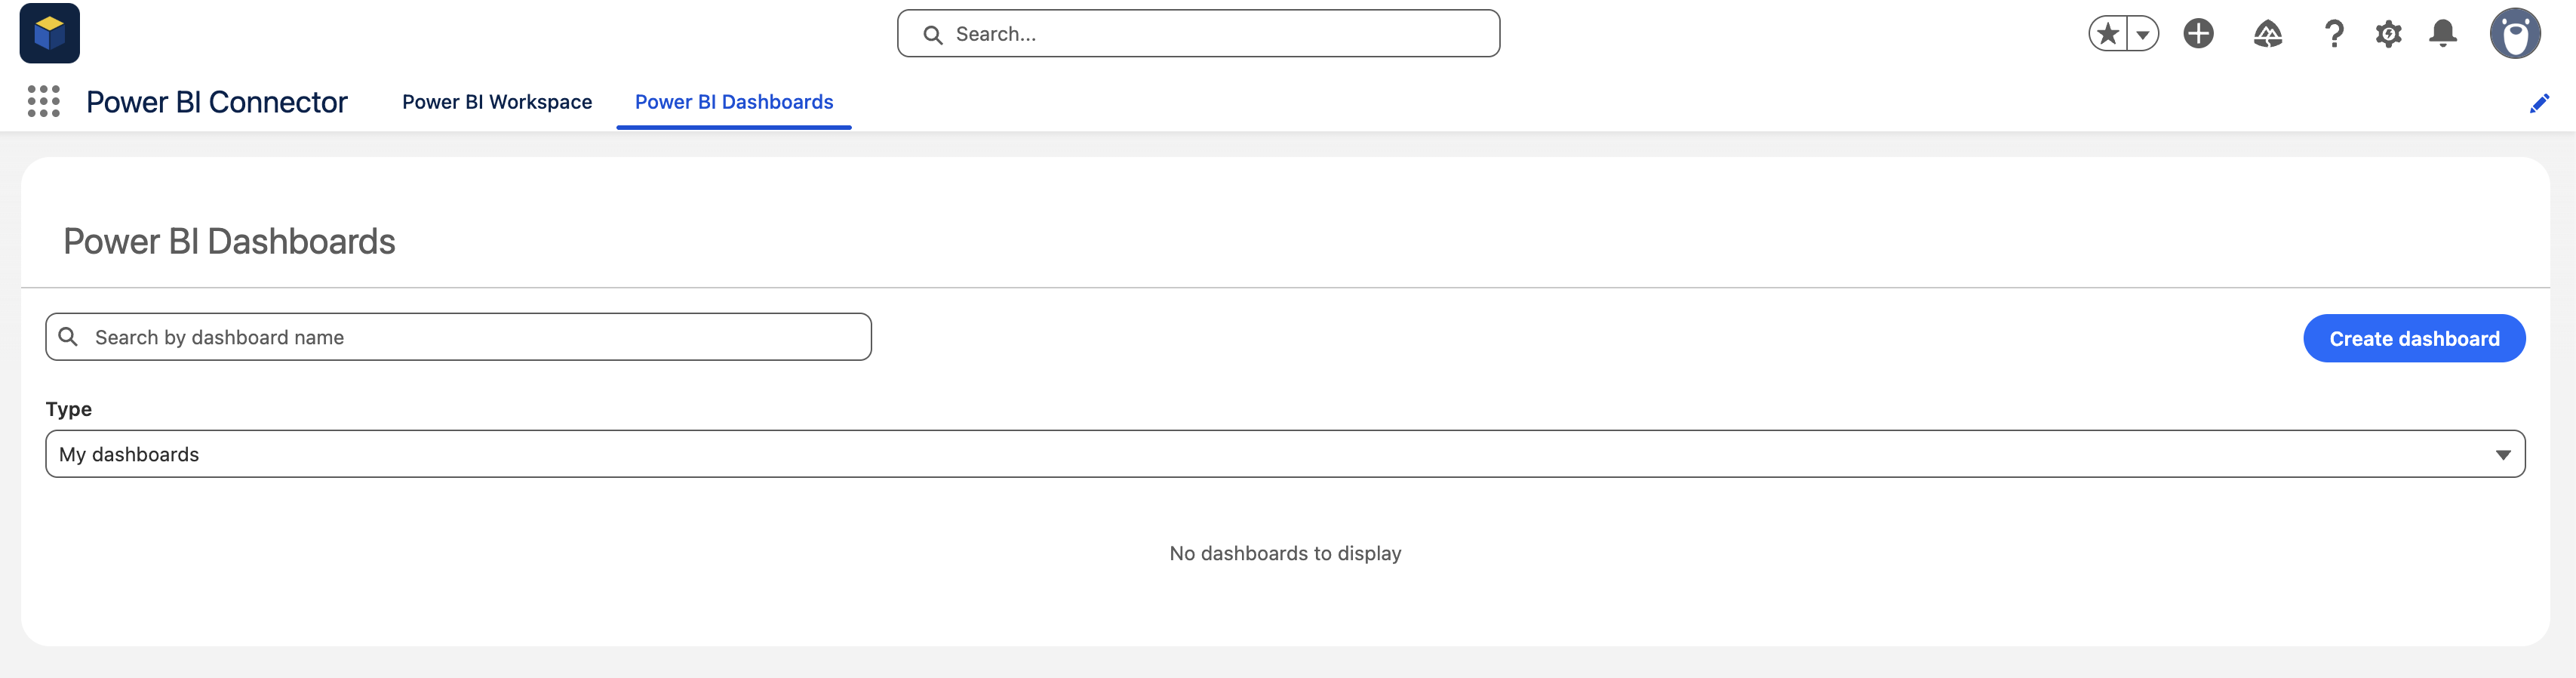Open the help question mark icon
2576x678 pixels.
(x=2333, y=34)
